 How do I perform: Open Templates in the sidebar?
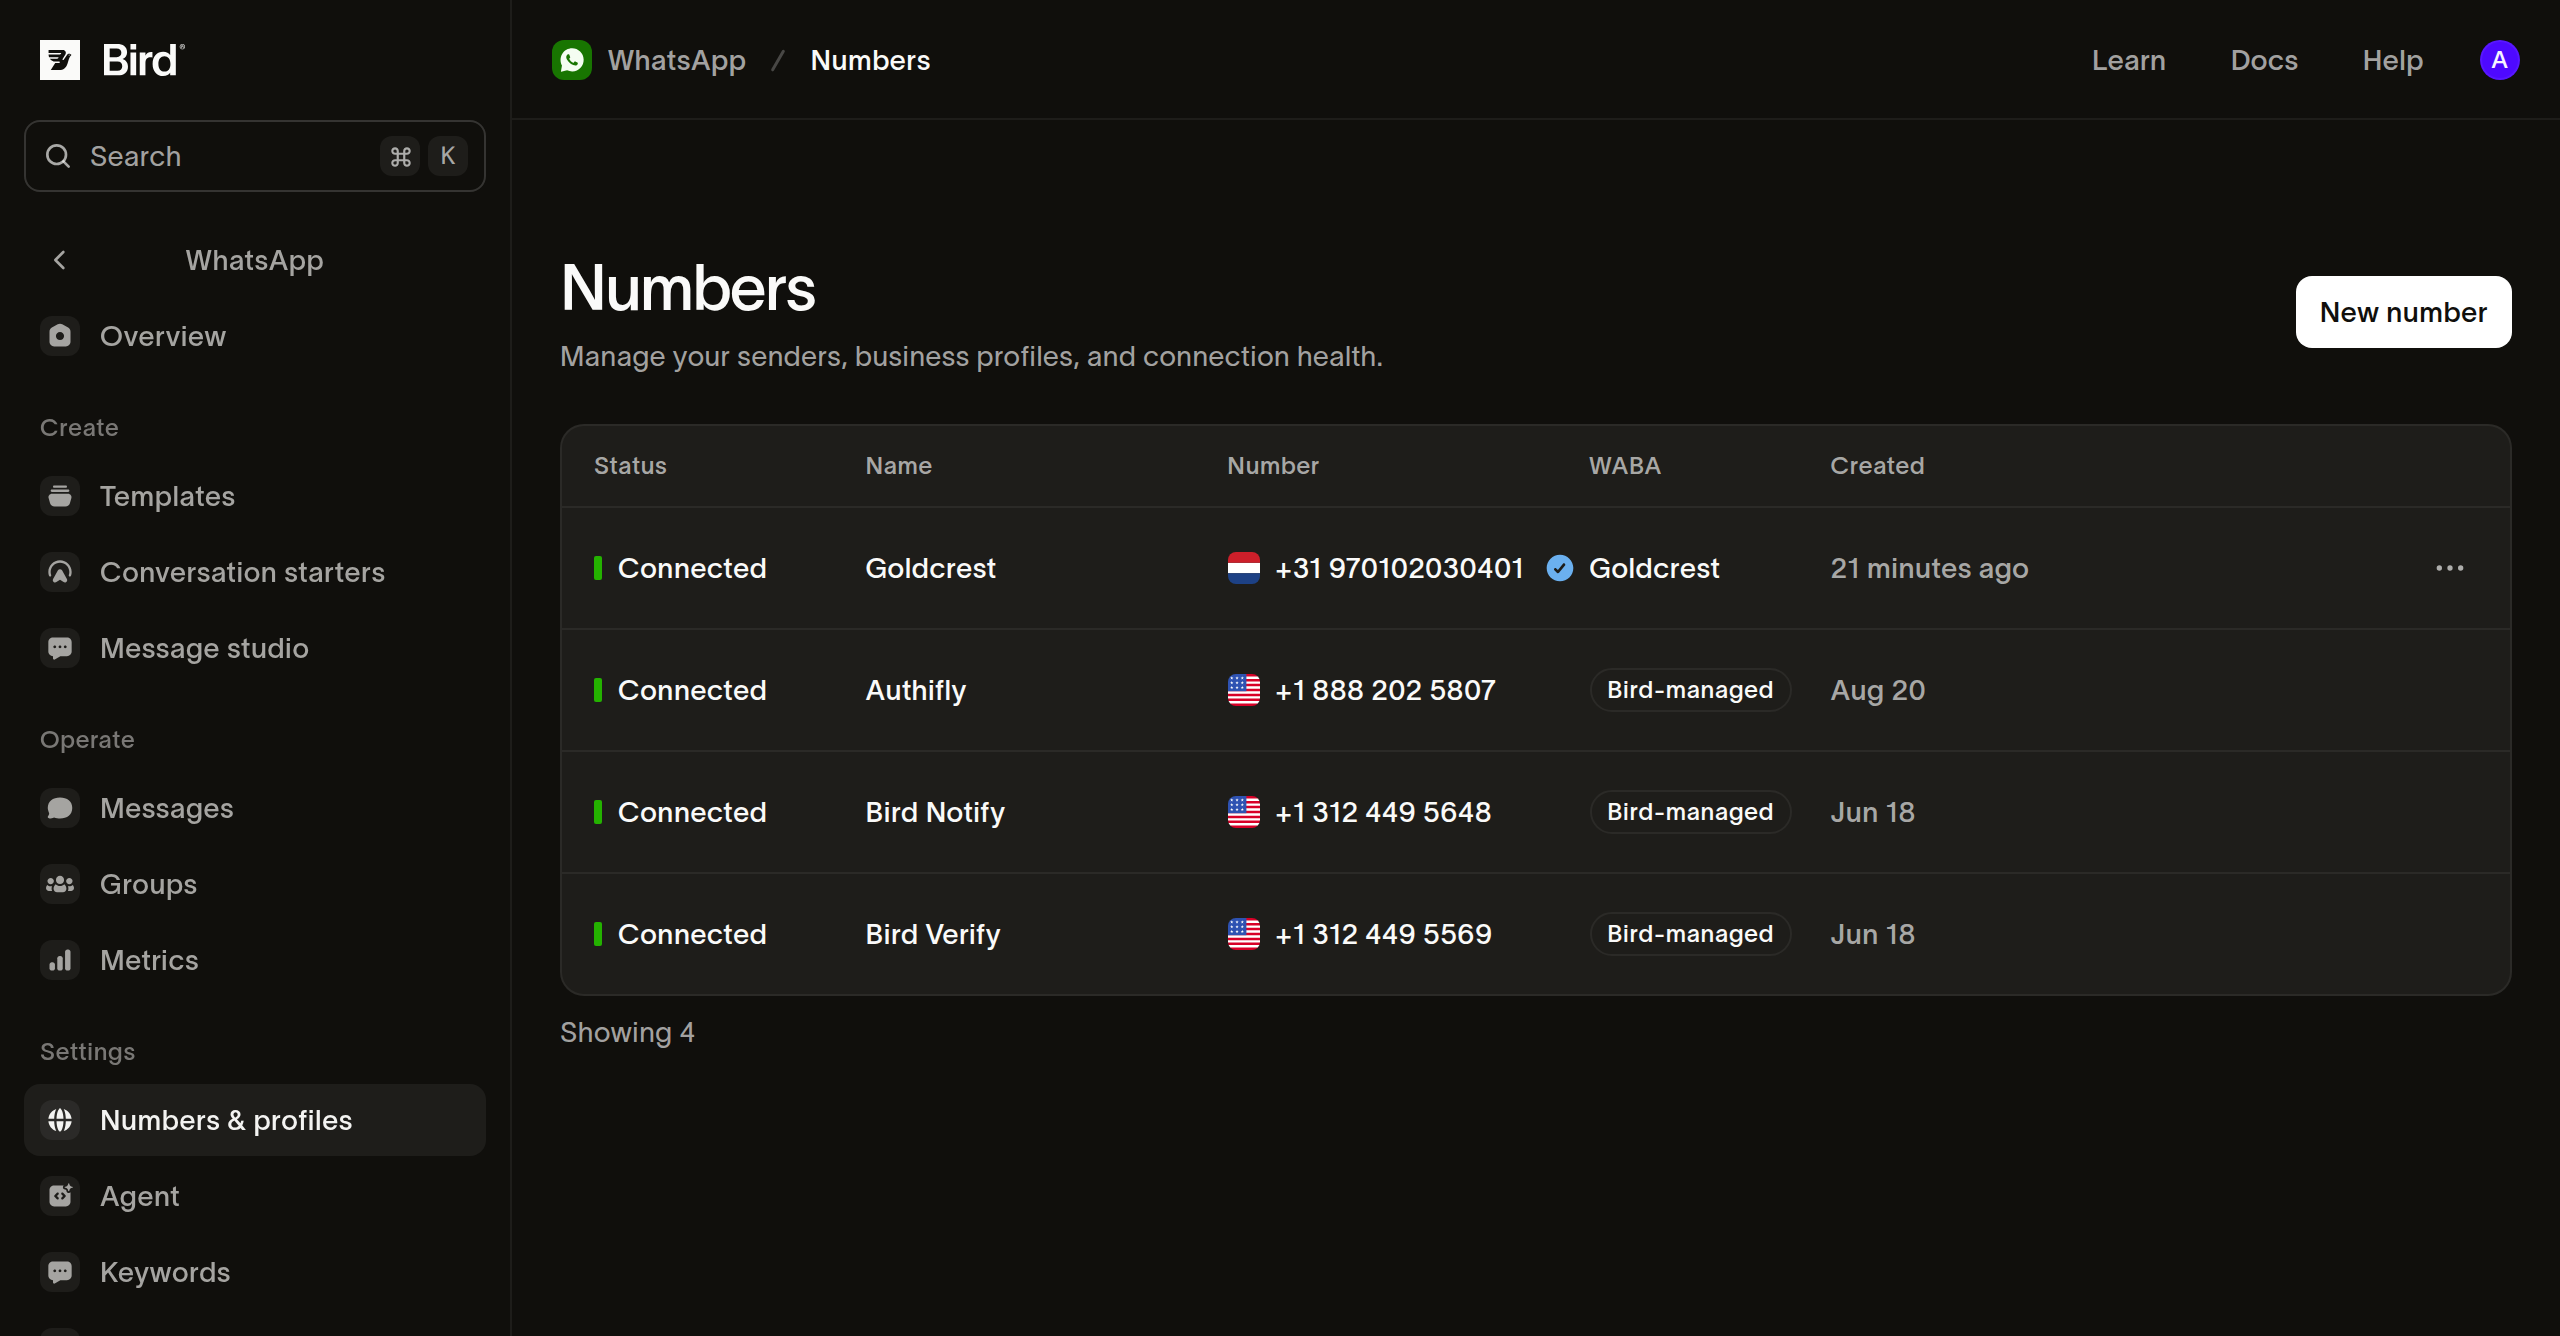coord(255,496)
